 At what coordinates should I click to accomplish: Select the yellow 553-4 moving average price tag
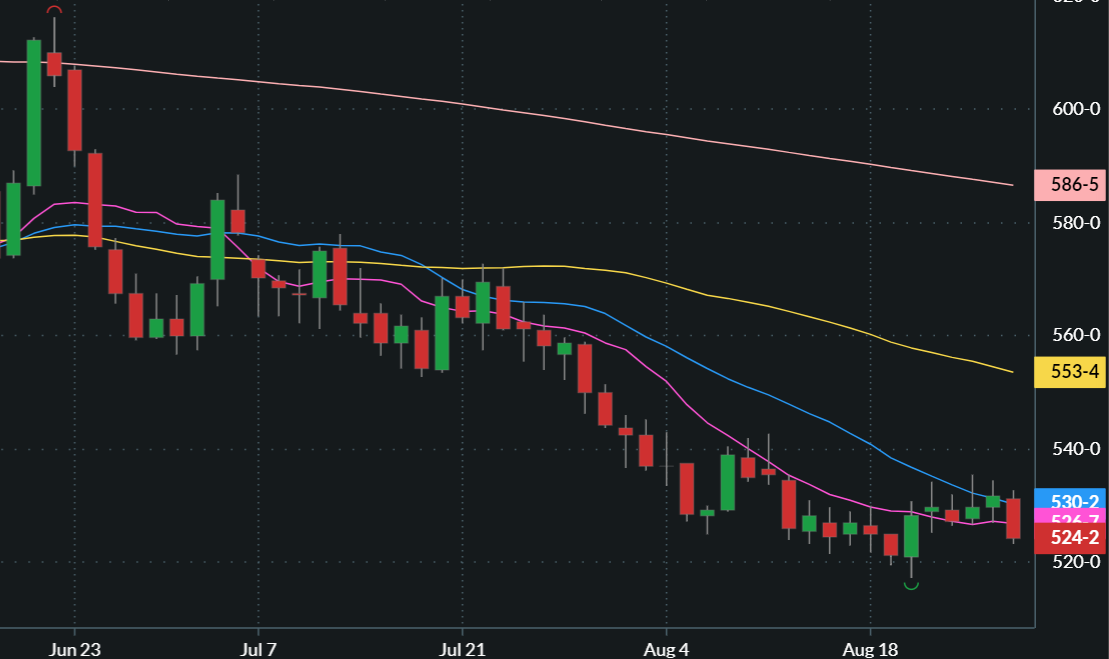1069,372
